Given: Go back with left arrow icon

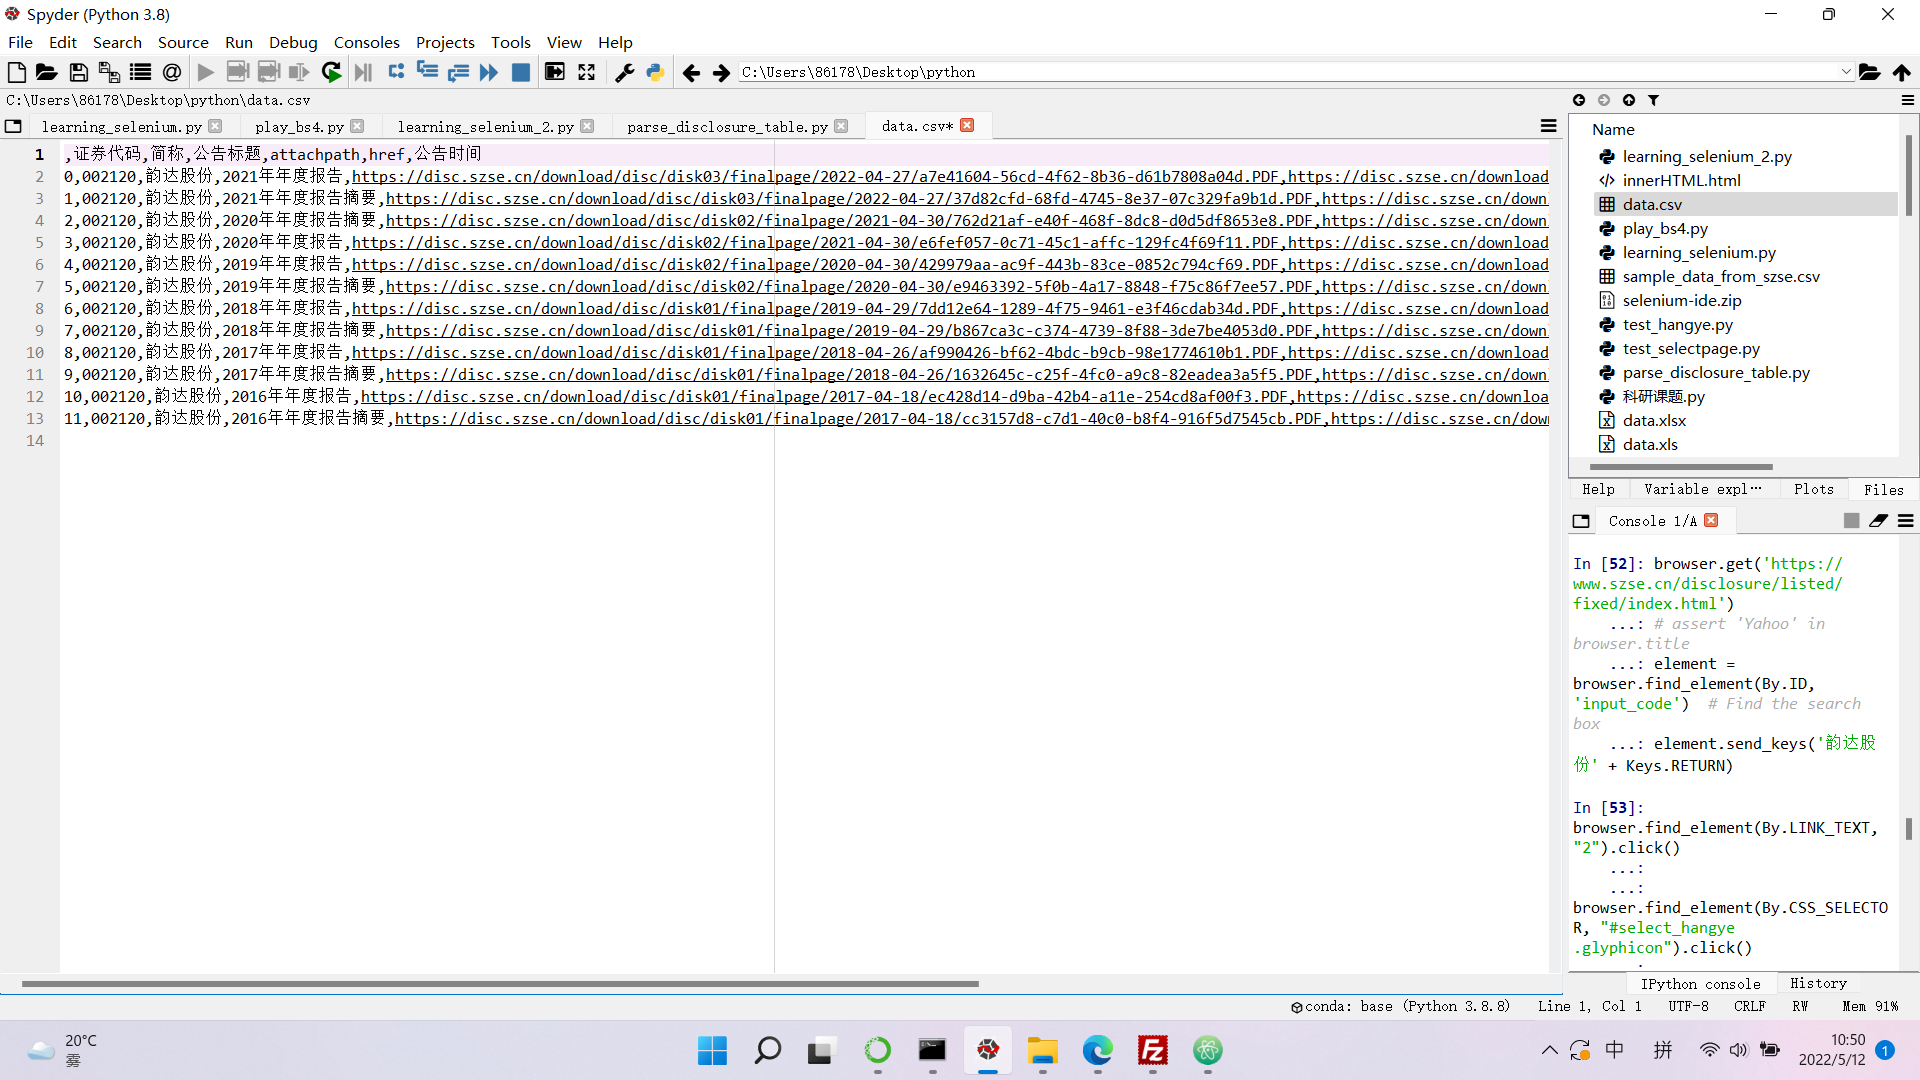Looking at the screenshot, I should coord(691,72).
